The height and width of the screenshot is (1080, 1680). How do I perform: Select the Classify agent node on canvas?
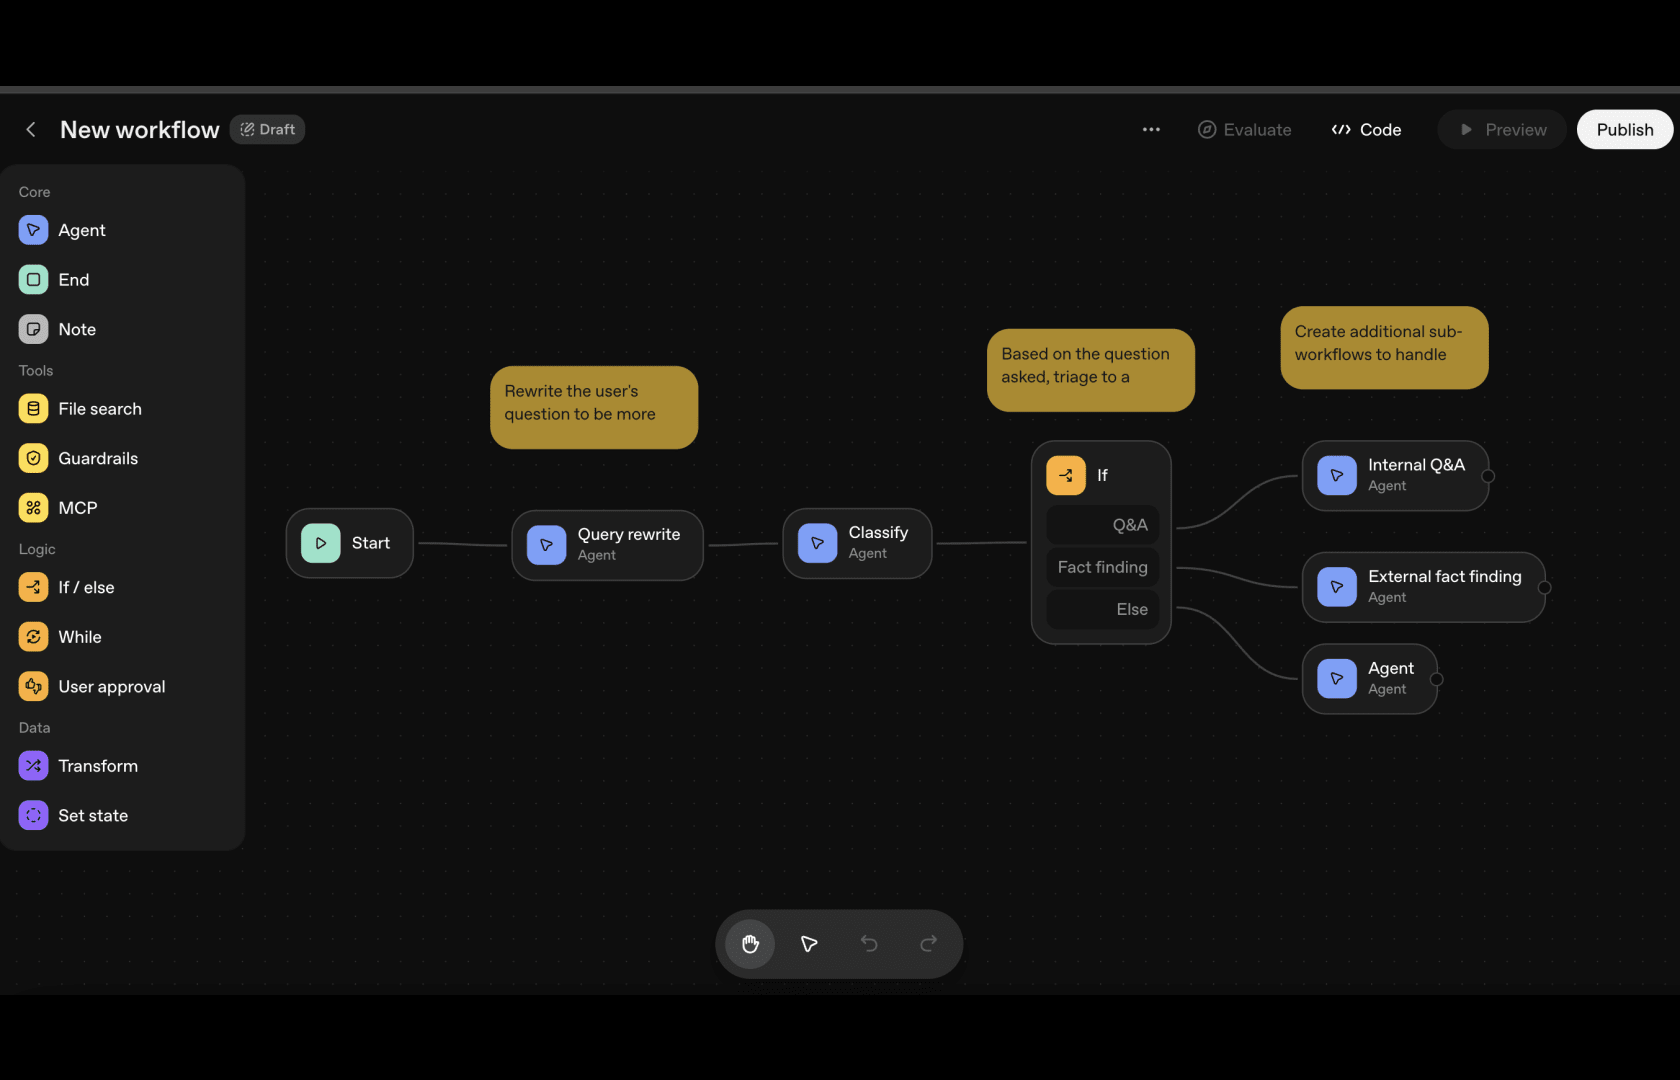point(857,543)
